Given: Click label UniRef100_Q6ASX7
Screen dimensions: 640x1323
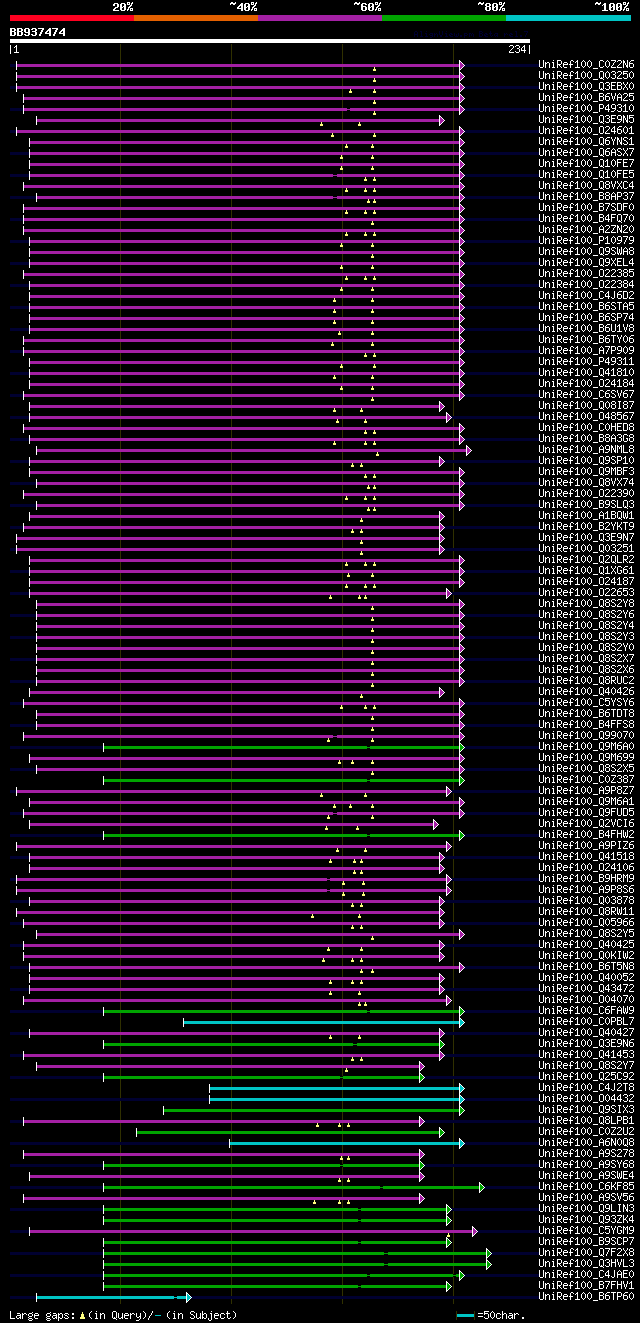Looking at the screenshot, I should 586,152.
